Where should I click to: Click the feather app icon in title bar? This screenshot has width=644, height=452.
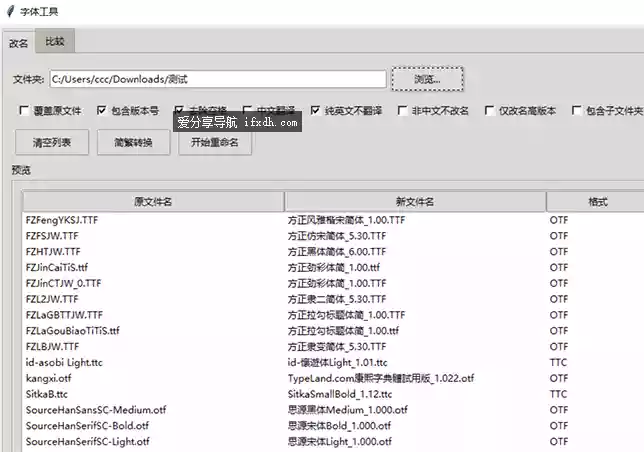click(11, 11)
